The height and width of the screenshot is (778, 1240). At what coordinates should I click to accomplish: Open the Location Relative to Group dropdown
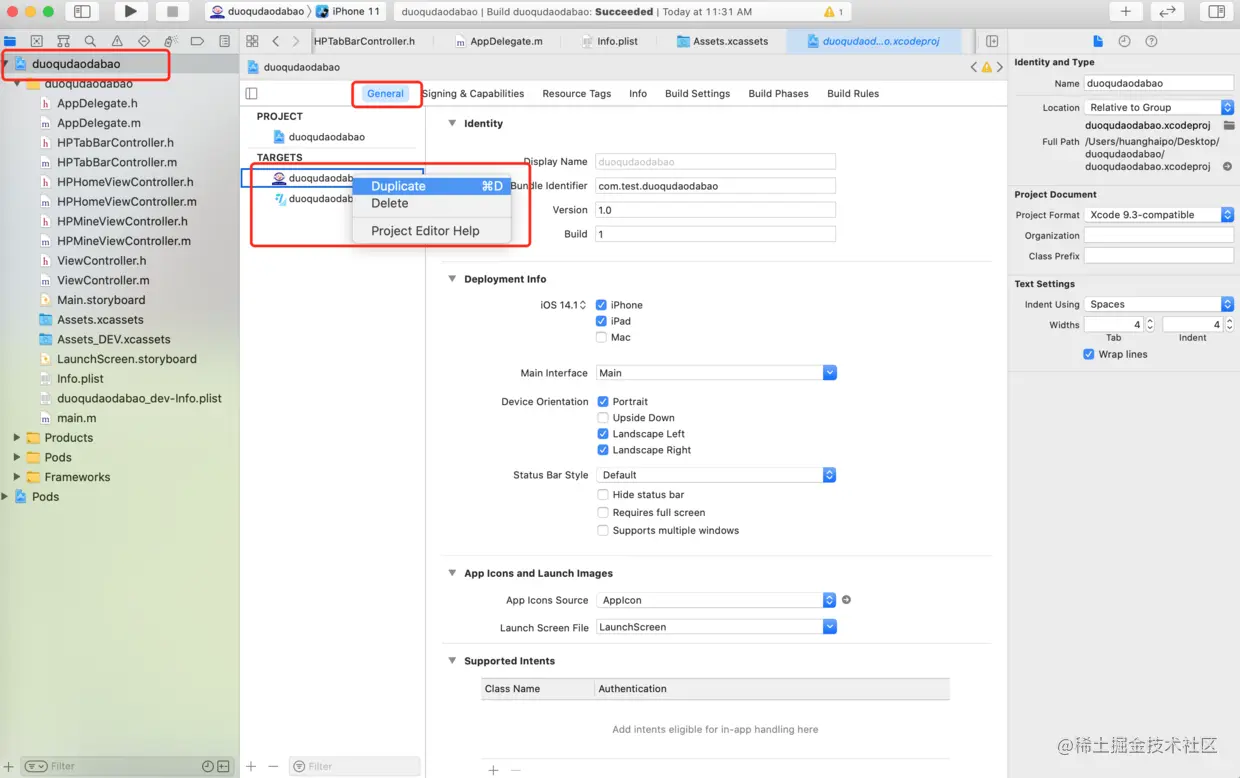click(1159, 107)
